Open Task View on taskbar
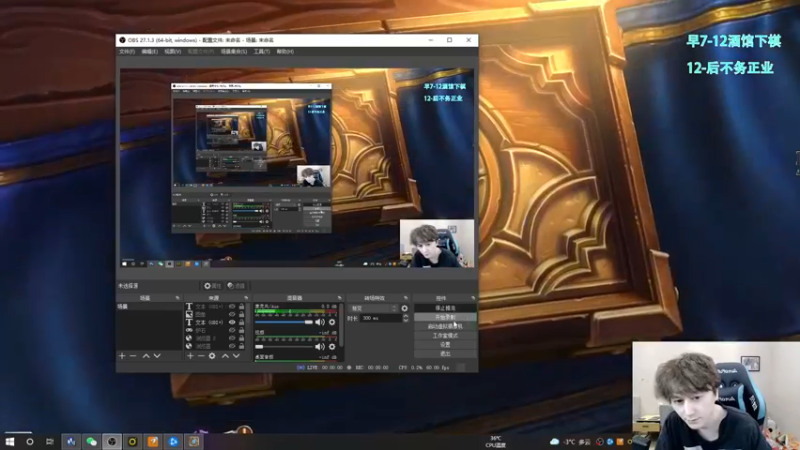Image resolution: width=800 pixels, height=450 pixels. pos(49,441)
